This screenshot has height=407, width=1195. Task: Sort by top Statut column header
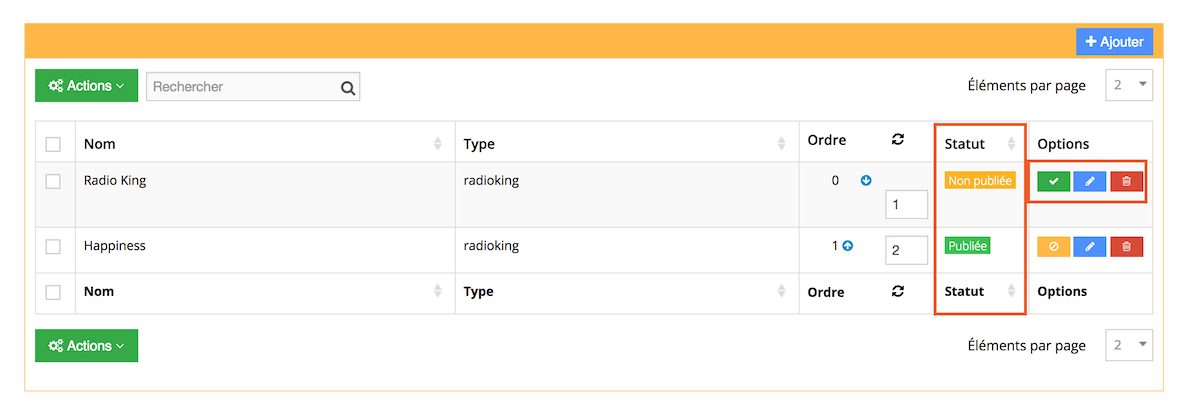(965, 143)
